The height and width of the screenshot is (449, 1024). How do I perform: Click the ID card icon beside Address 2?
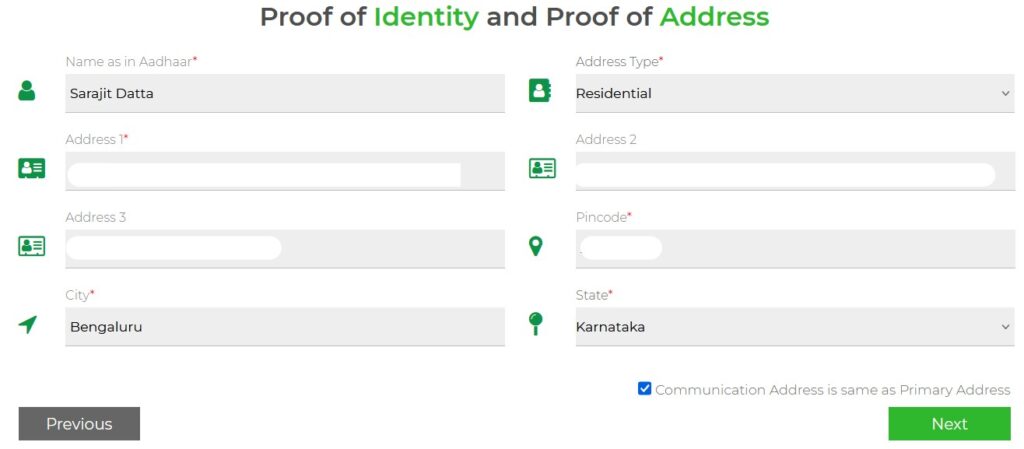(542, 168)
